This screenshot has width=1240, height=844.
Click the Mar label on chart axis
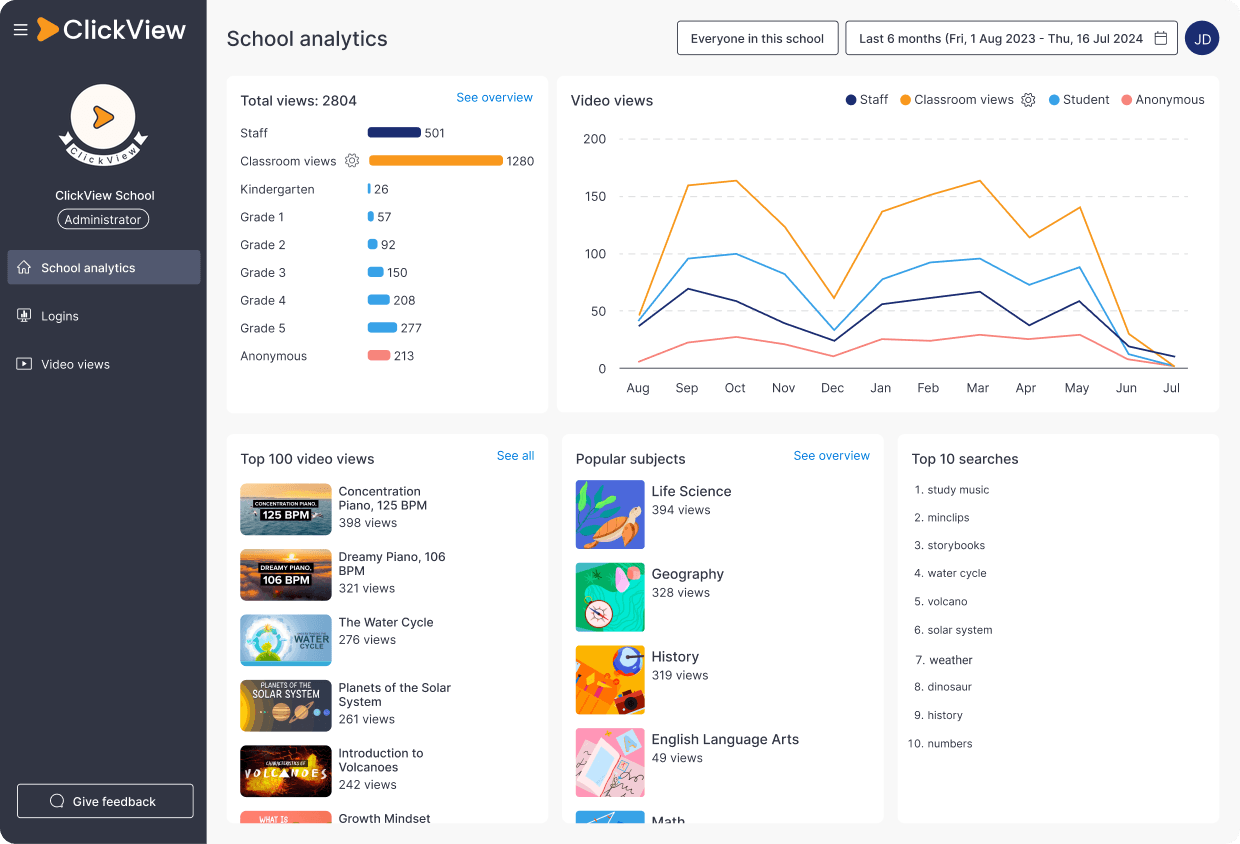tap(978, 388)
